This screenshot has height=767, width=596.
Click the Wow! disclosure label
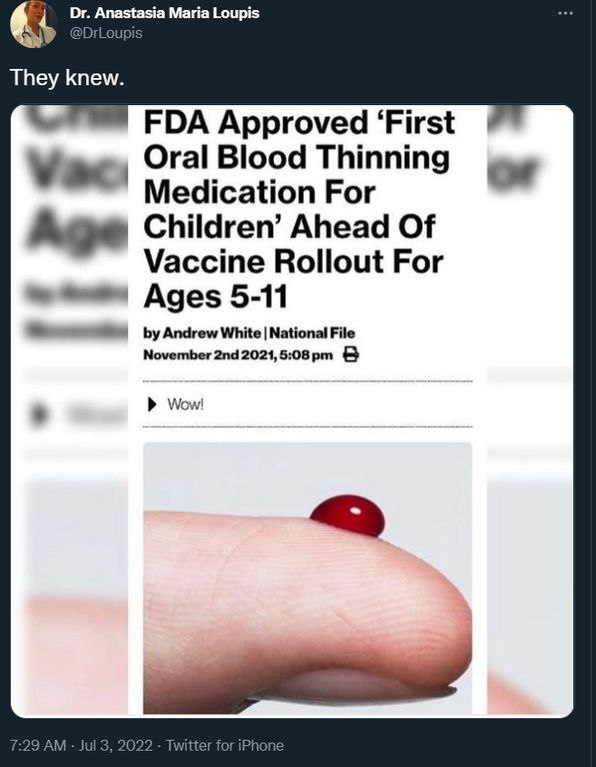point(185,405)
